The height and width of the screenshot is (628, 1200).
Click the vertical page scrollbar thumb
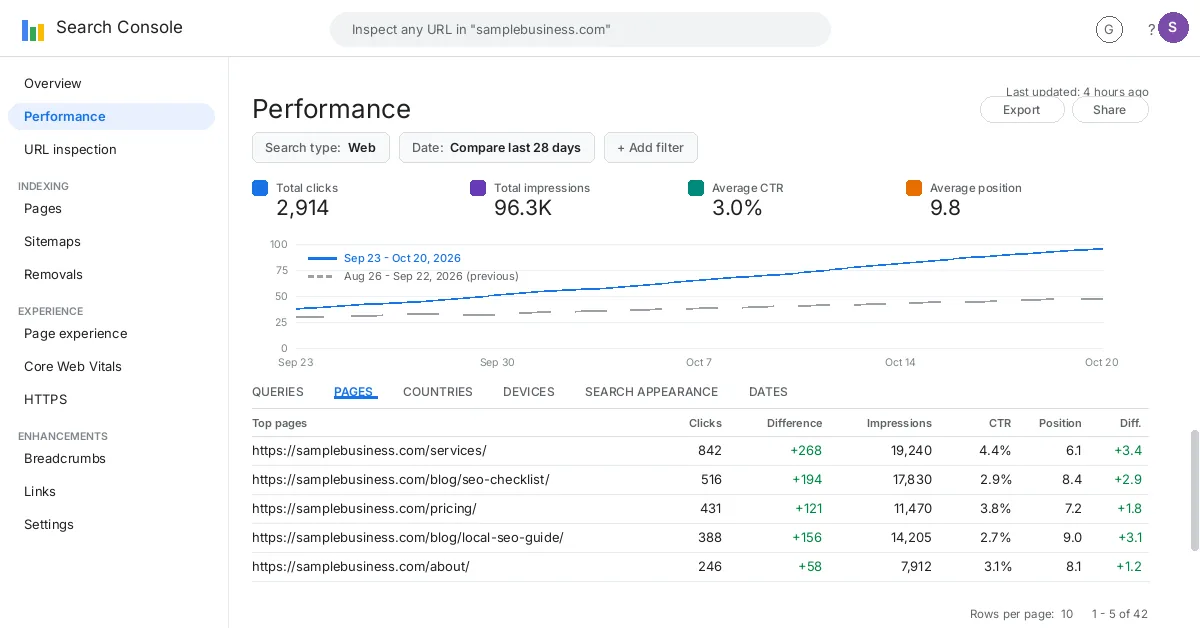click(1194, 491)
